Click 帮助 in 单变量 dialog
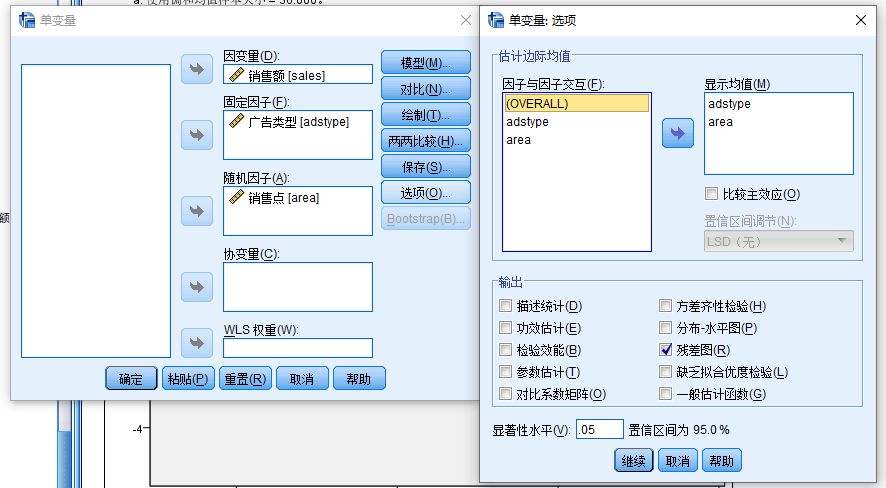This screenshot has width=886, height=488. [x=359, y=378]
